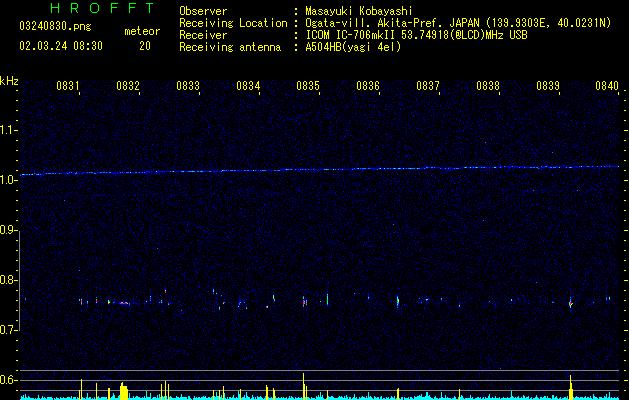Click the Receiving antenna label
This screenshot has width=629, height=400.
tap(230, 47)
